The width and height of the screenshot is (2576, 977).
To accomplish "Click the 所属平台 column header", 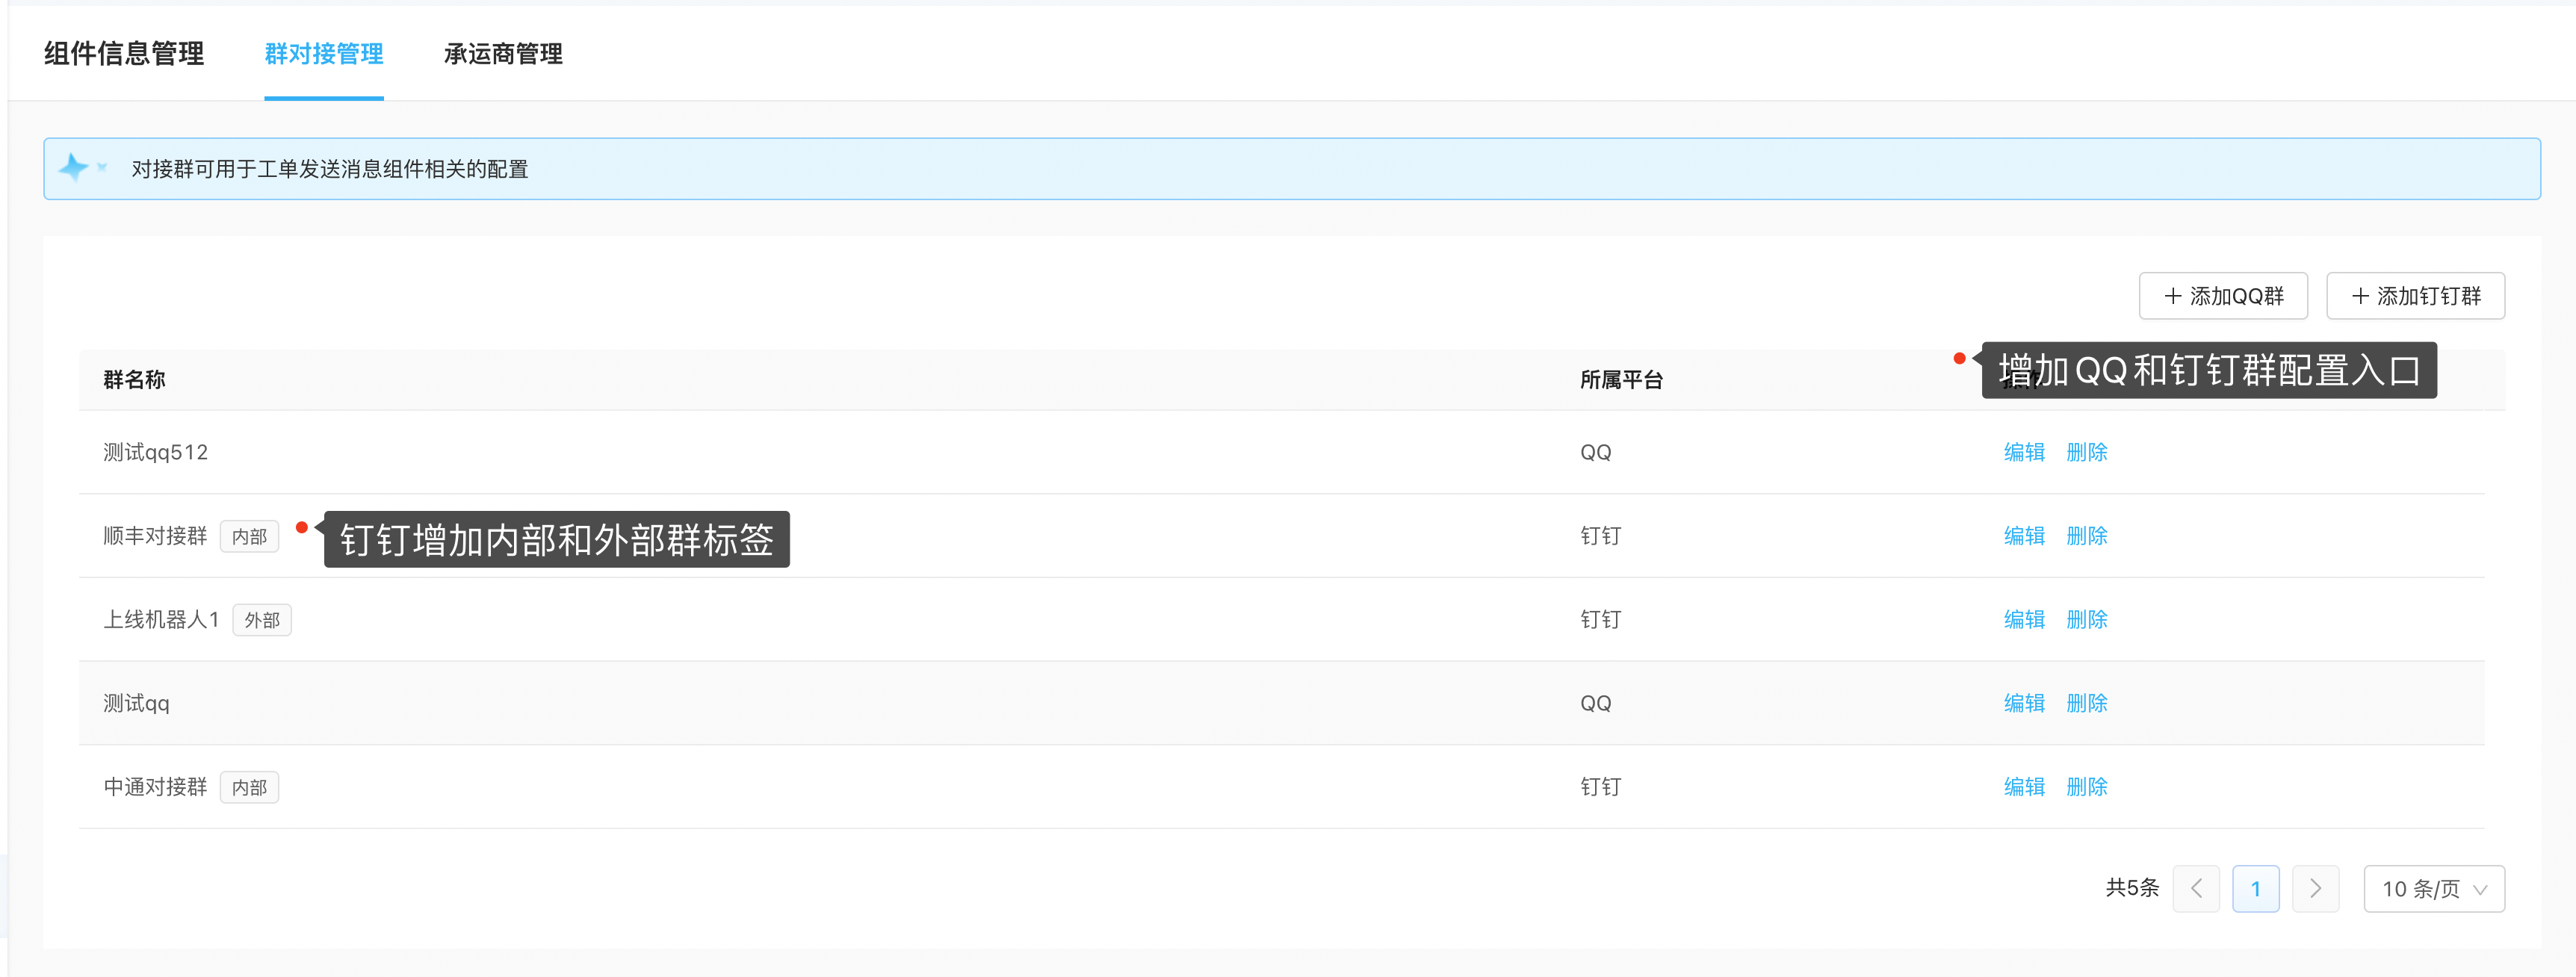I will (x=1621, y=379).
